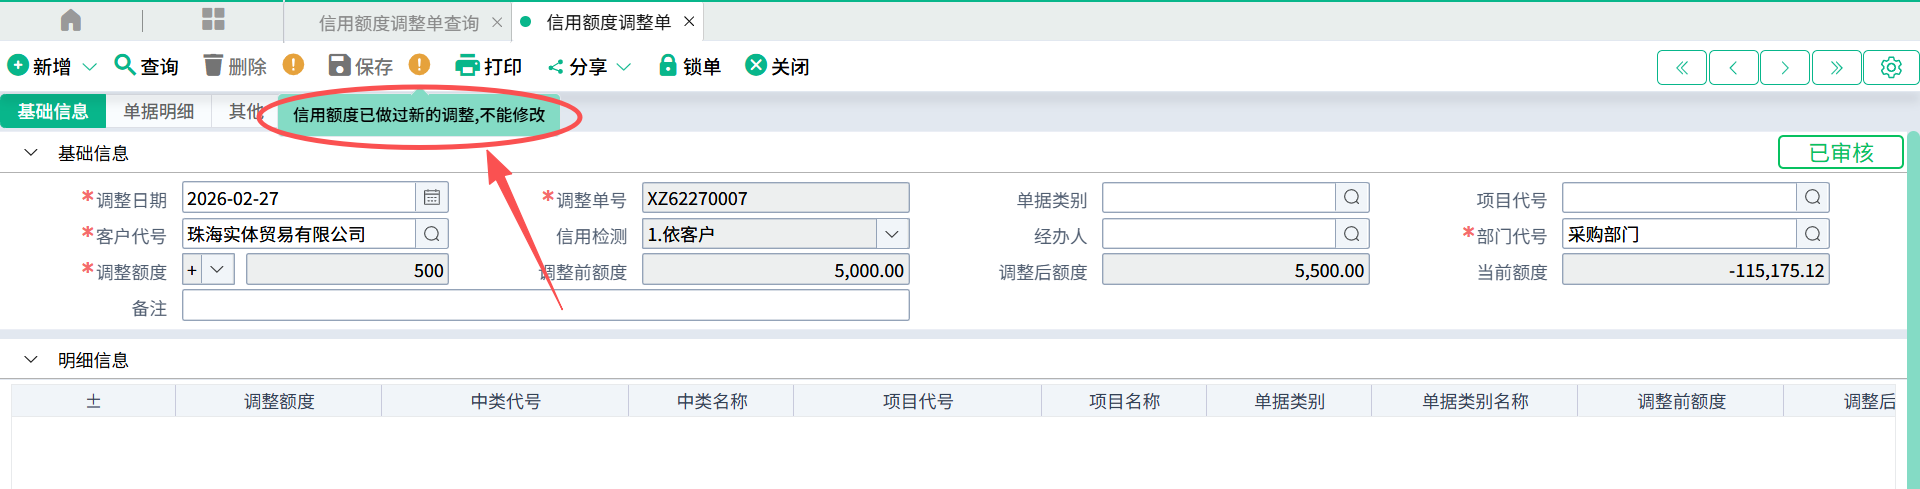Open the settings gear icon
This screenshot has height=489, width=1920.
(1891, 67)
